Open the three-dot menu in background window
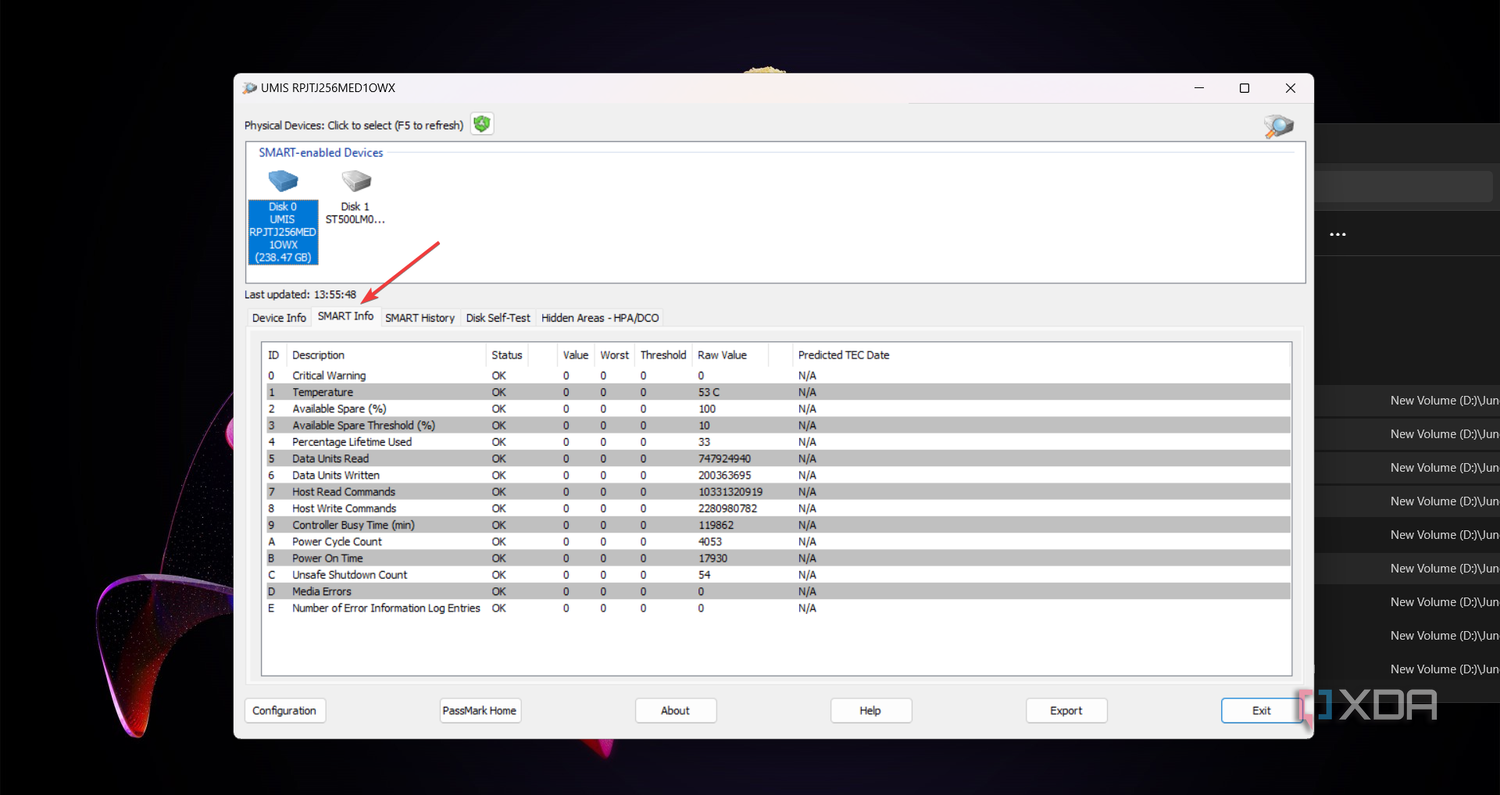Screen dimensions: 1500x795 (x=1337, y=235)
